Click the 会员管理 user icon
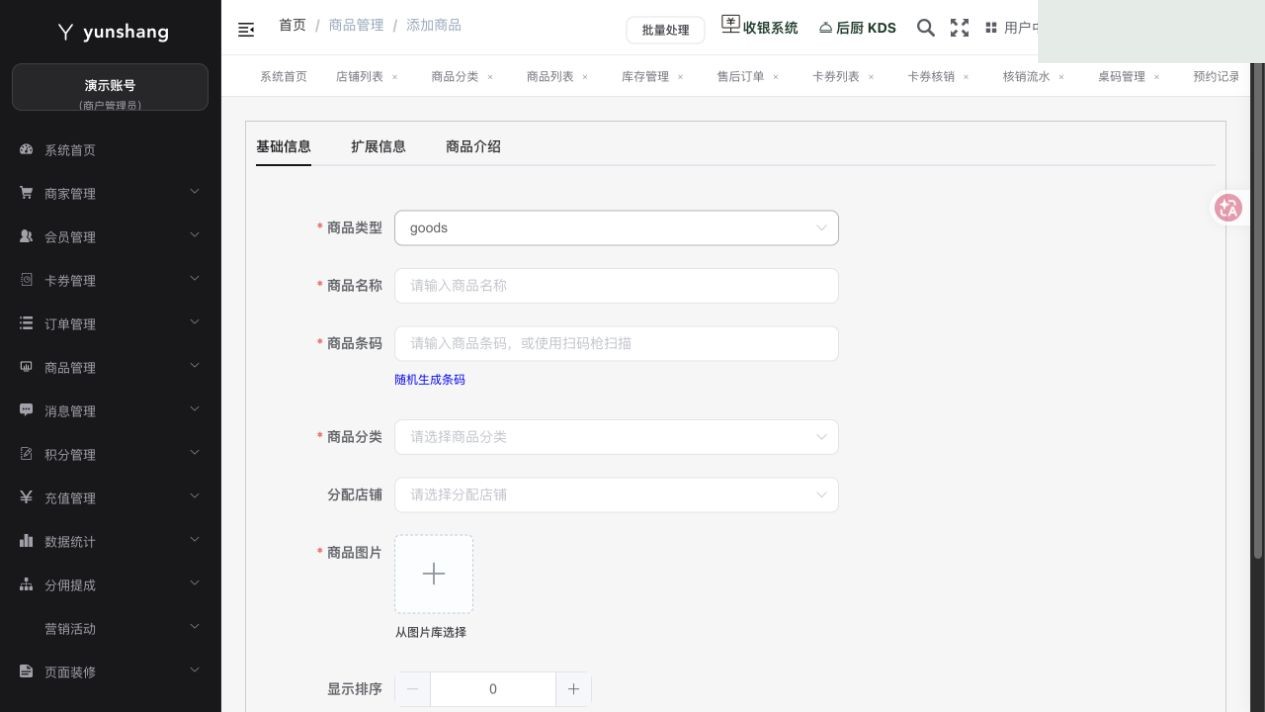Image resolution: width=1265 pixels, height=712 pixels. pyautogui.click(x=27, y=237)
